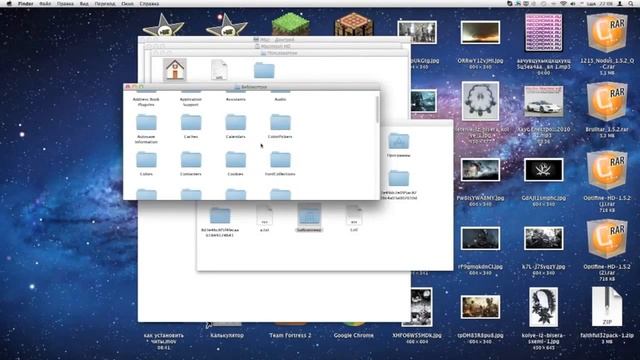Open the Finder menu
The height and width of the screenshot is (360, 640).
pyautogui.click(x=25, y=4)
